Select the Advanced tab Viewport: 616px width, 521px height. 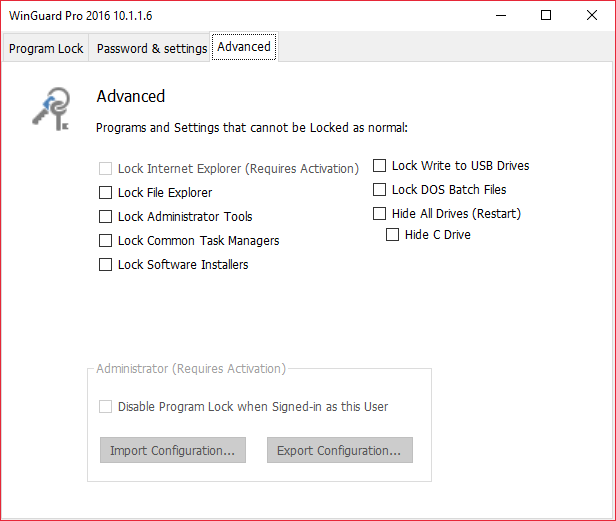(244, 47)
